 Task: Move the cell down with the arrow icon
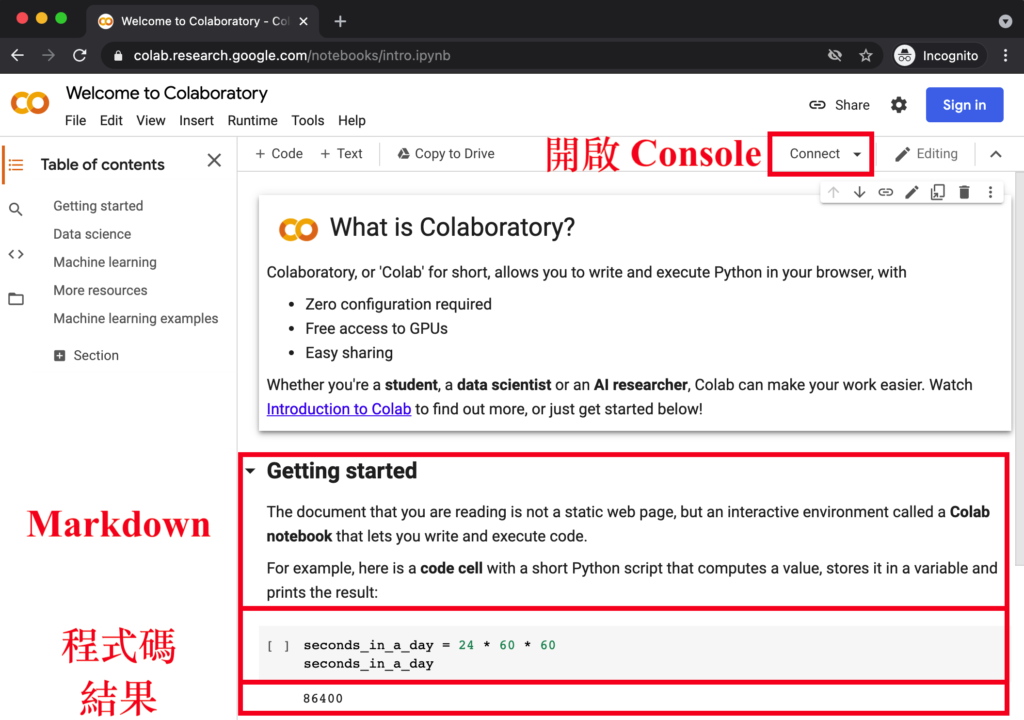[x=859, y=191]
